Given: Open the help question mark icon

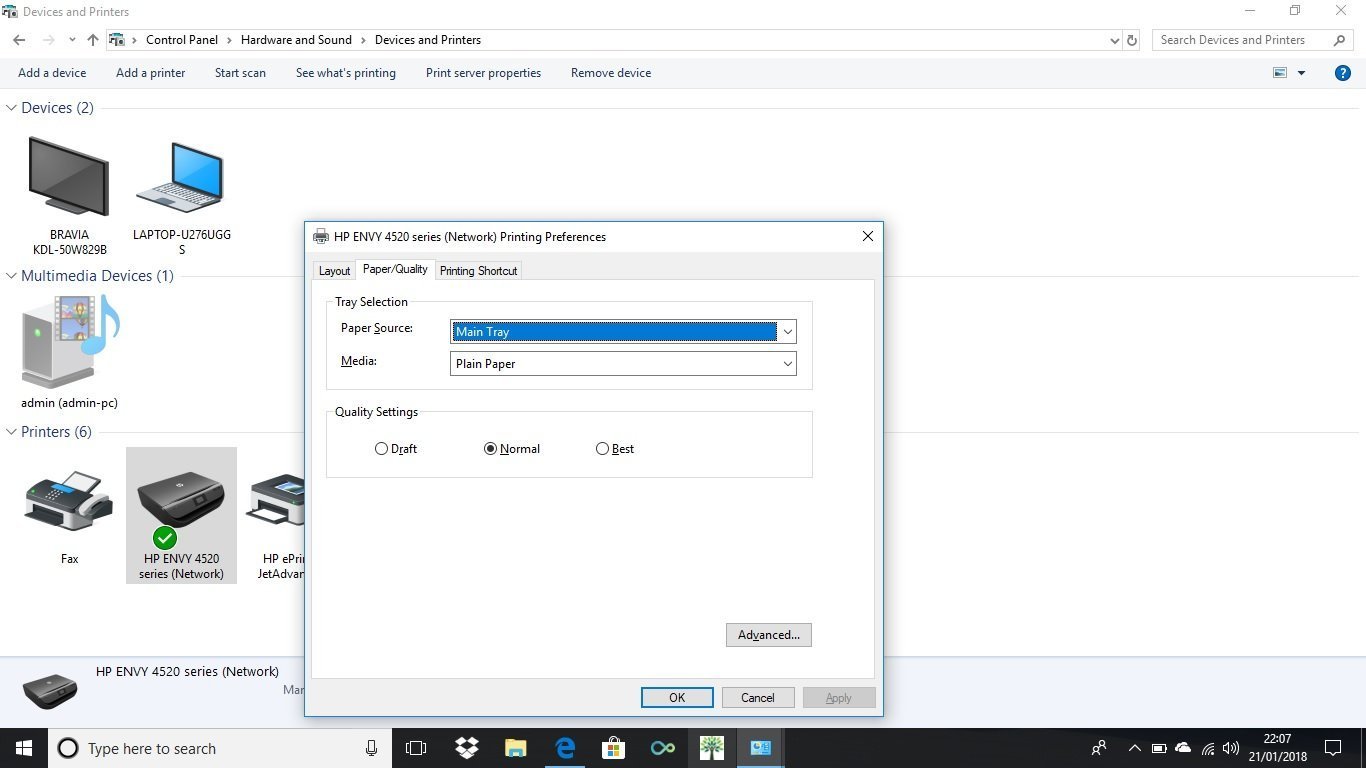Looking at the screenshot, I should (x=1343, y=73).
